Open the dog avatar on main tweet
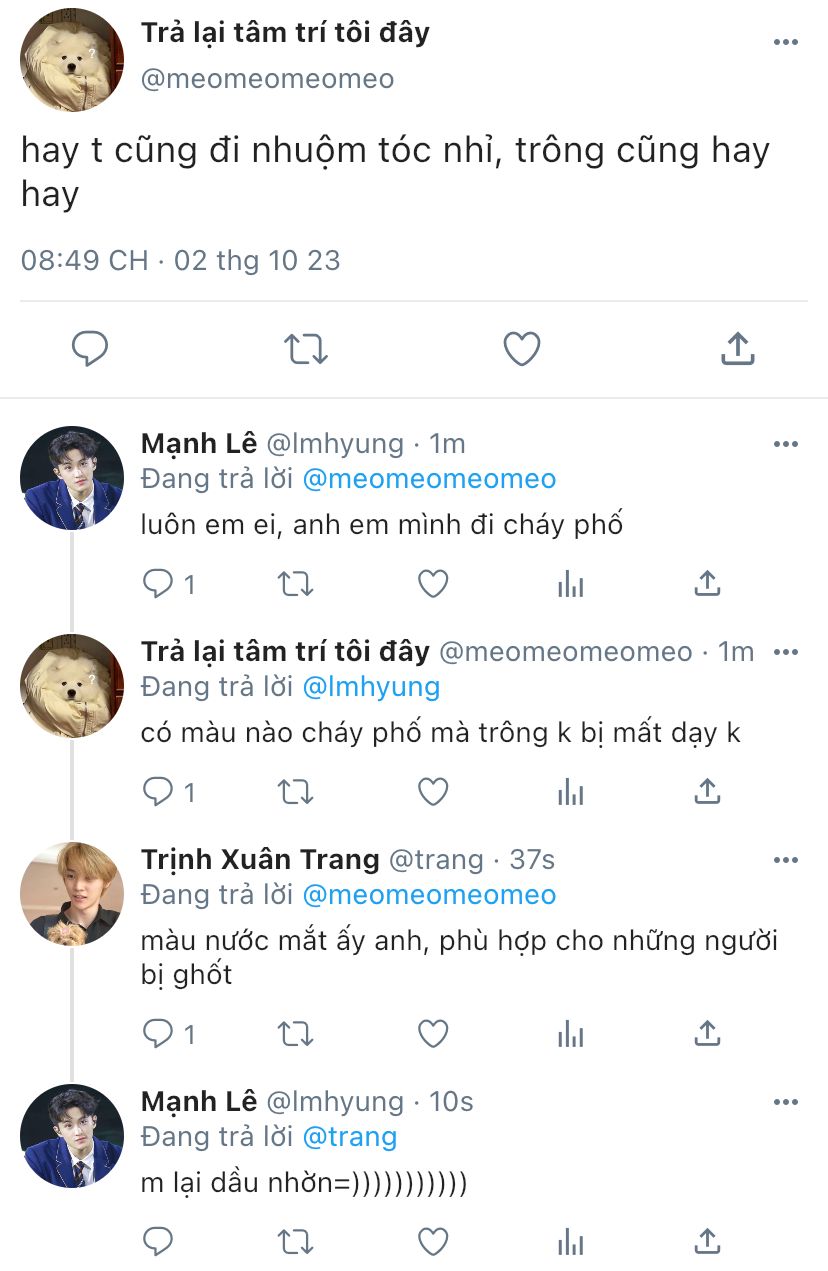Viewport: 828px width, 1271px height. coord(72,60)
